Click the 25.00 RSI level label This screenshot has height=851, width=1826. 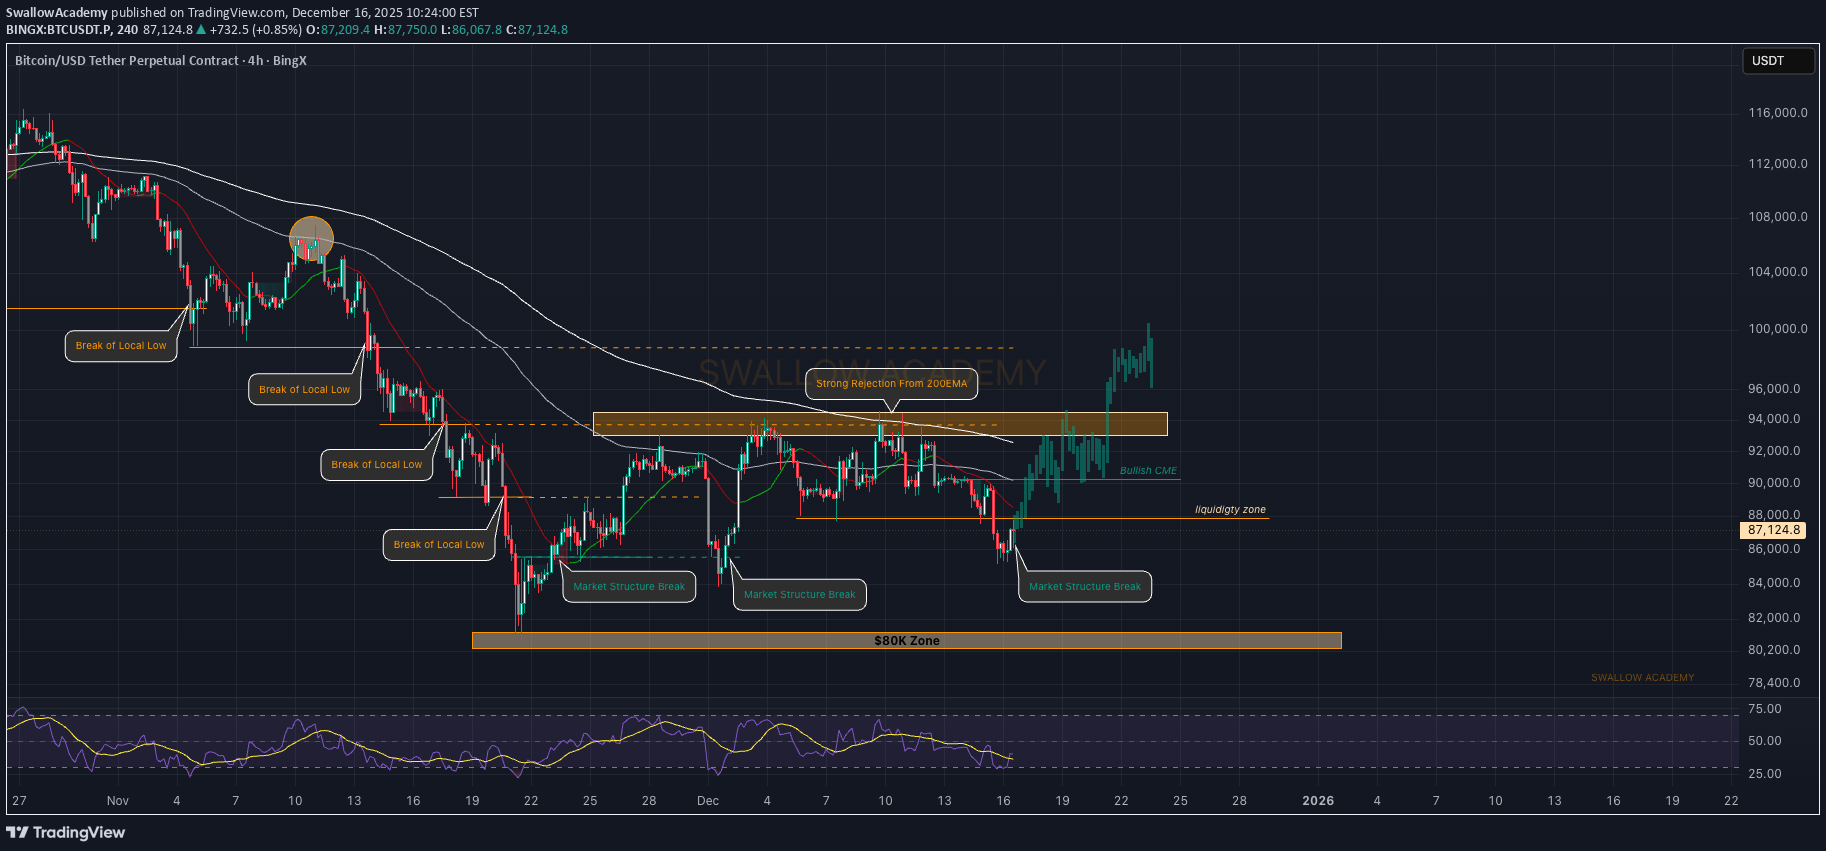(x=1764, y=774)
